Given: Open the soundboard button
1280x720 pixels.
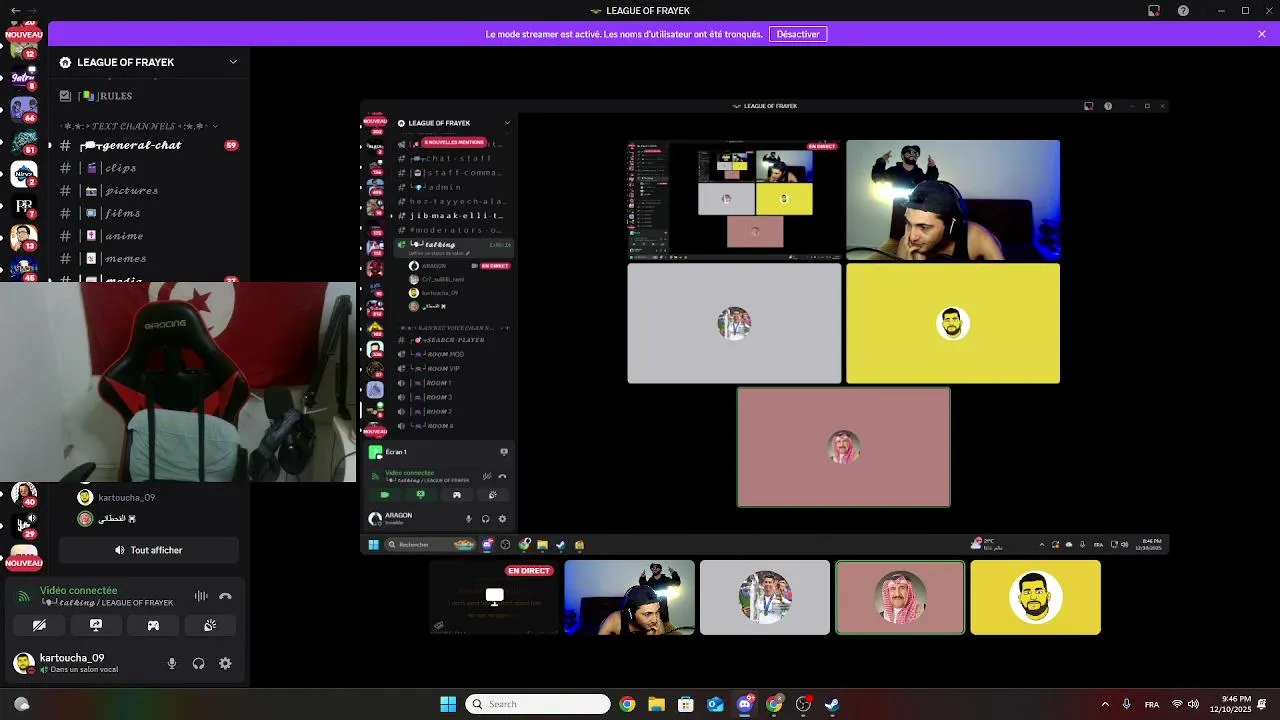Looking at the screenshot, I should (210, 625).
